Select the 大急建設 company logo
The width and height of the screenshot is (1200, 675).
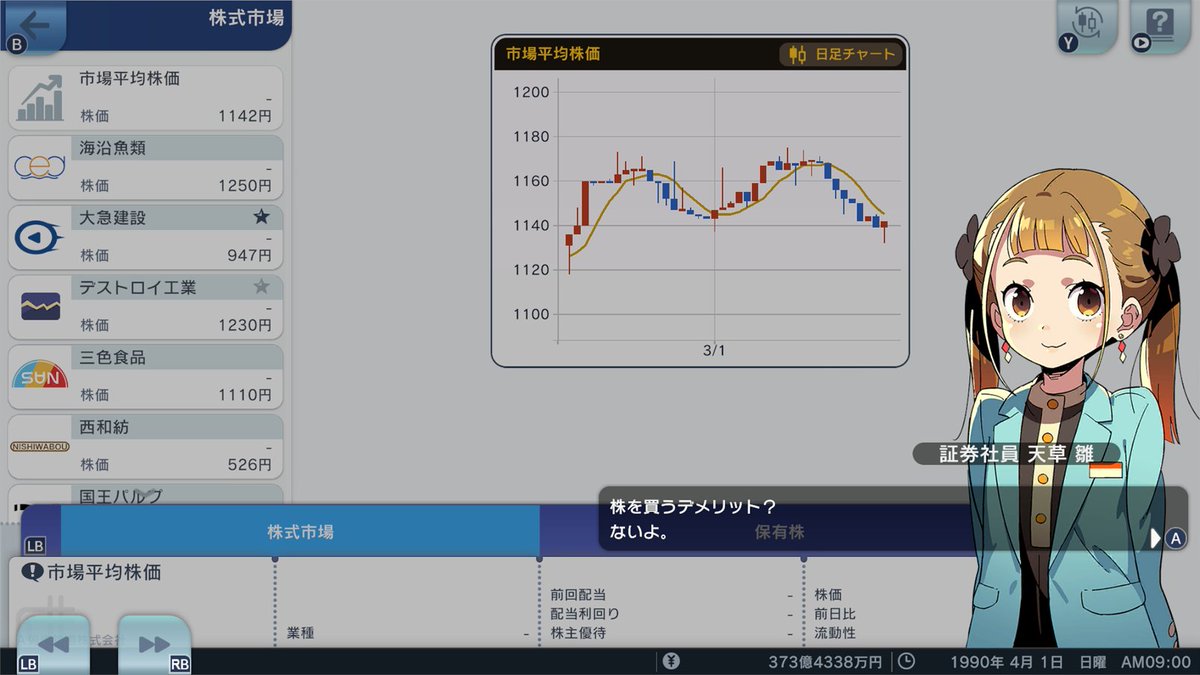click(40, 237)
